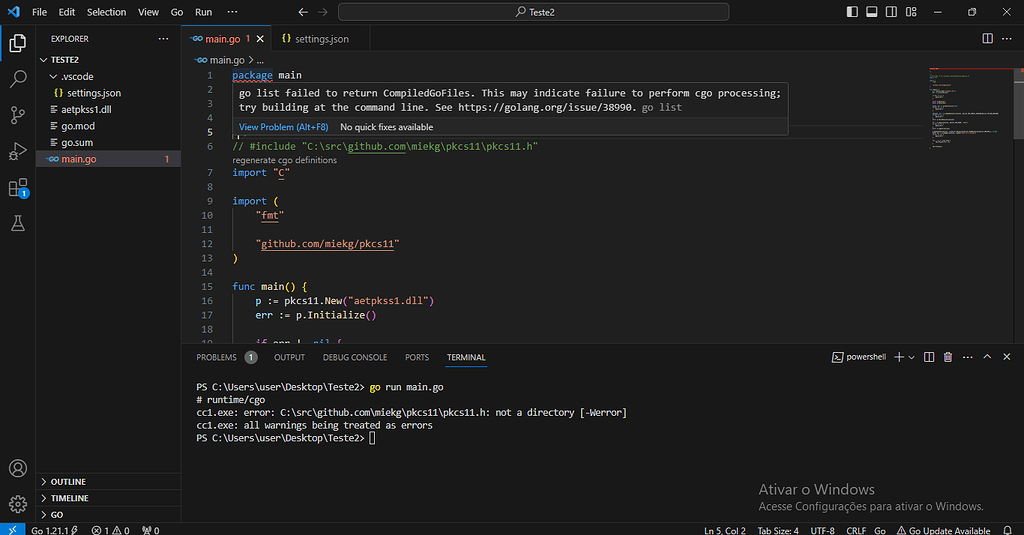Open the Manage gear menu
The height and width of the screenshot is (535, 1024).
point(18,504)
